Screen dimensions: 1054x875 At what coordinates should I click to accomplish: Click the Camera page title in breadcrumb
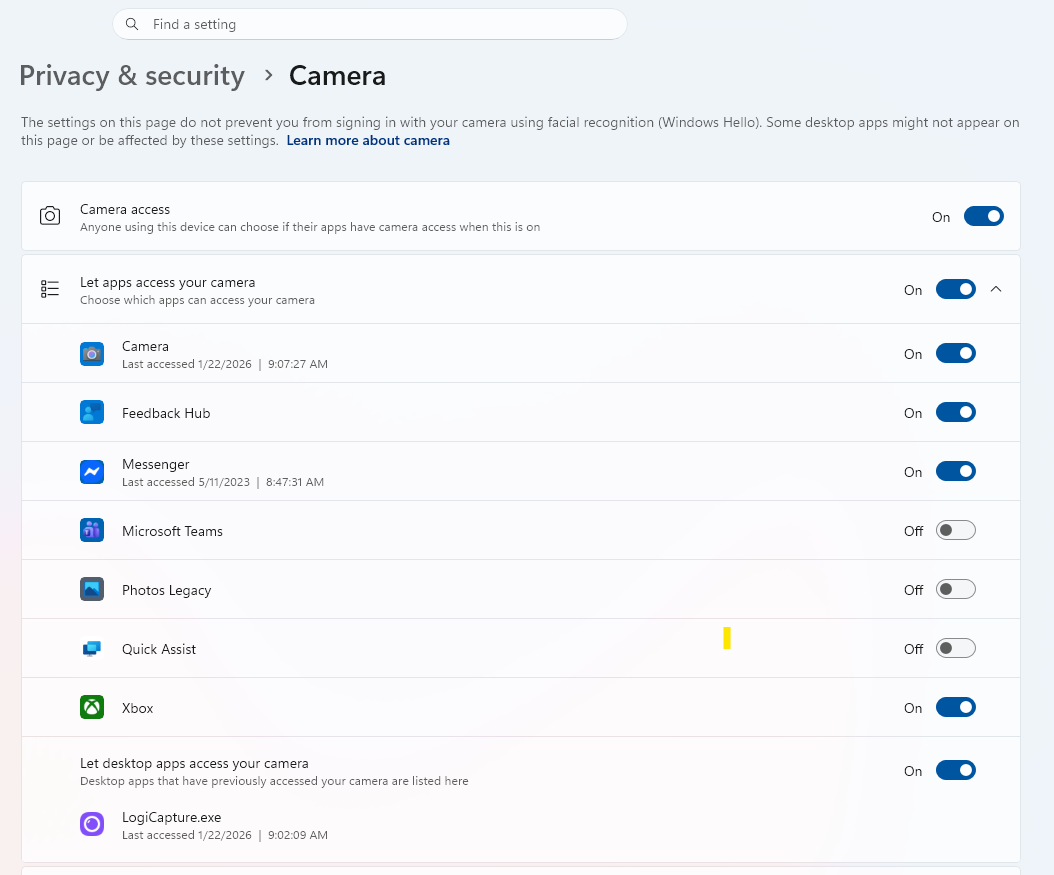click(337, 75)
